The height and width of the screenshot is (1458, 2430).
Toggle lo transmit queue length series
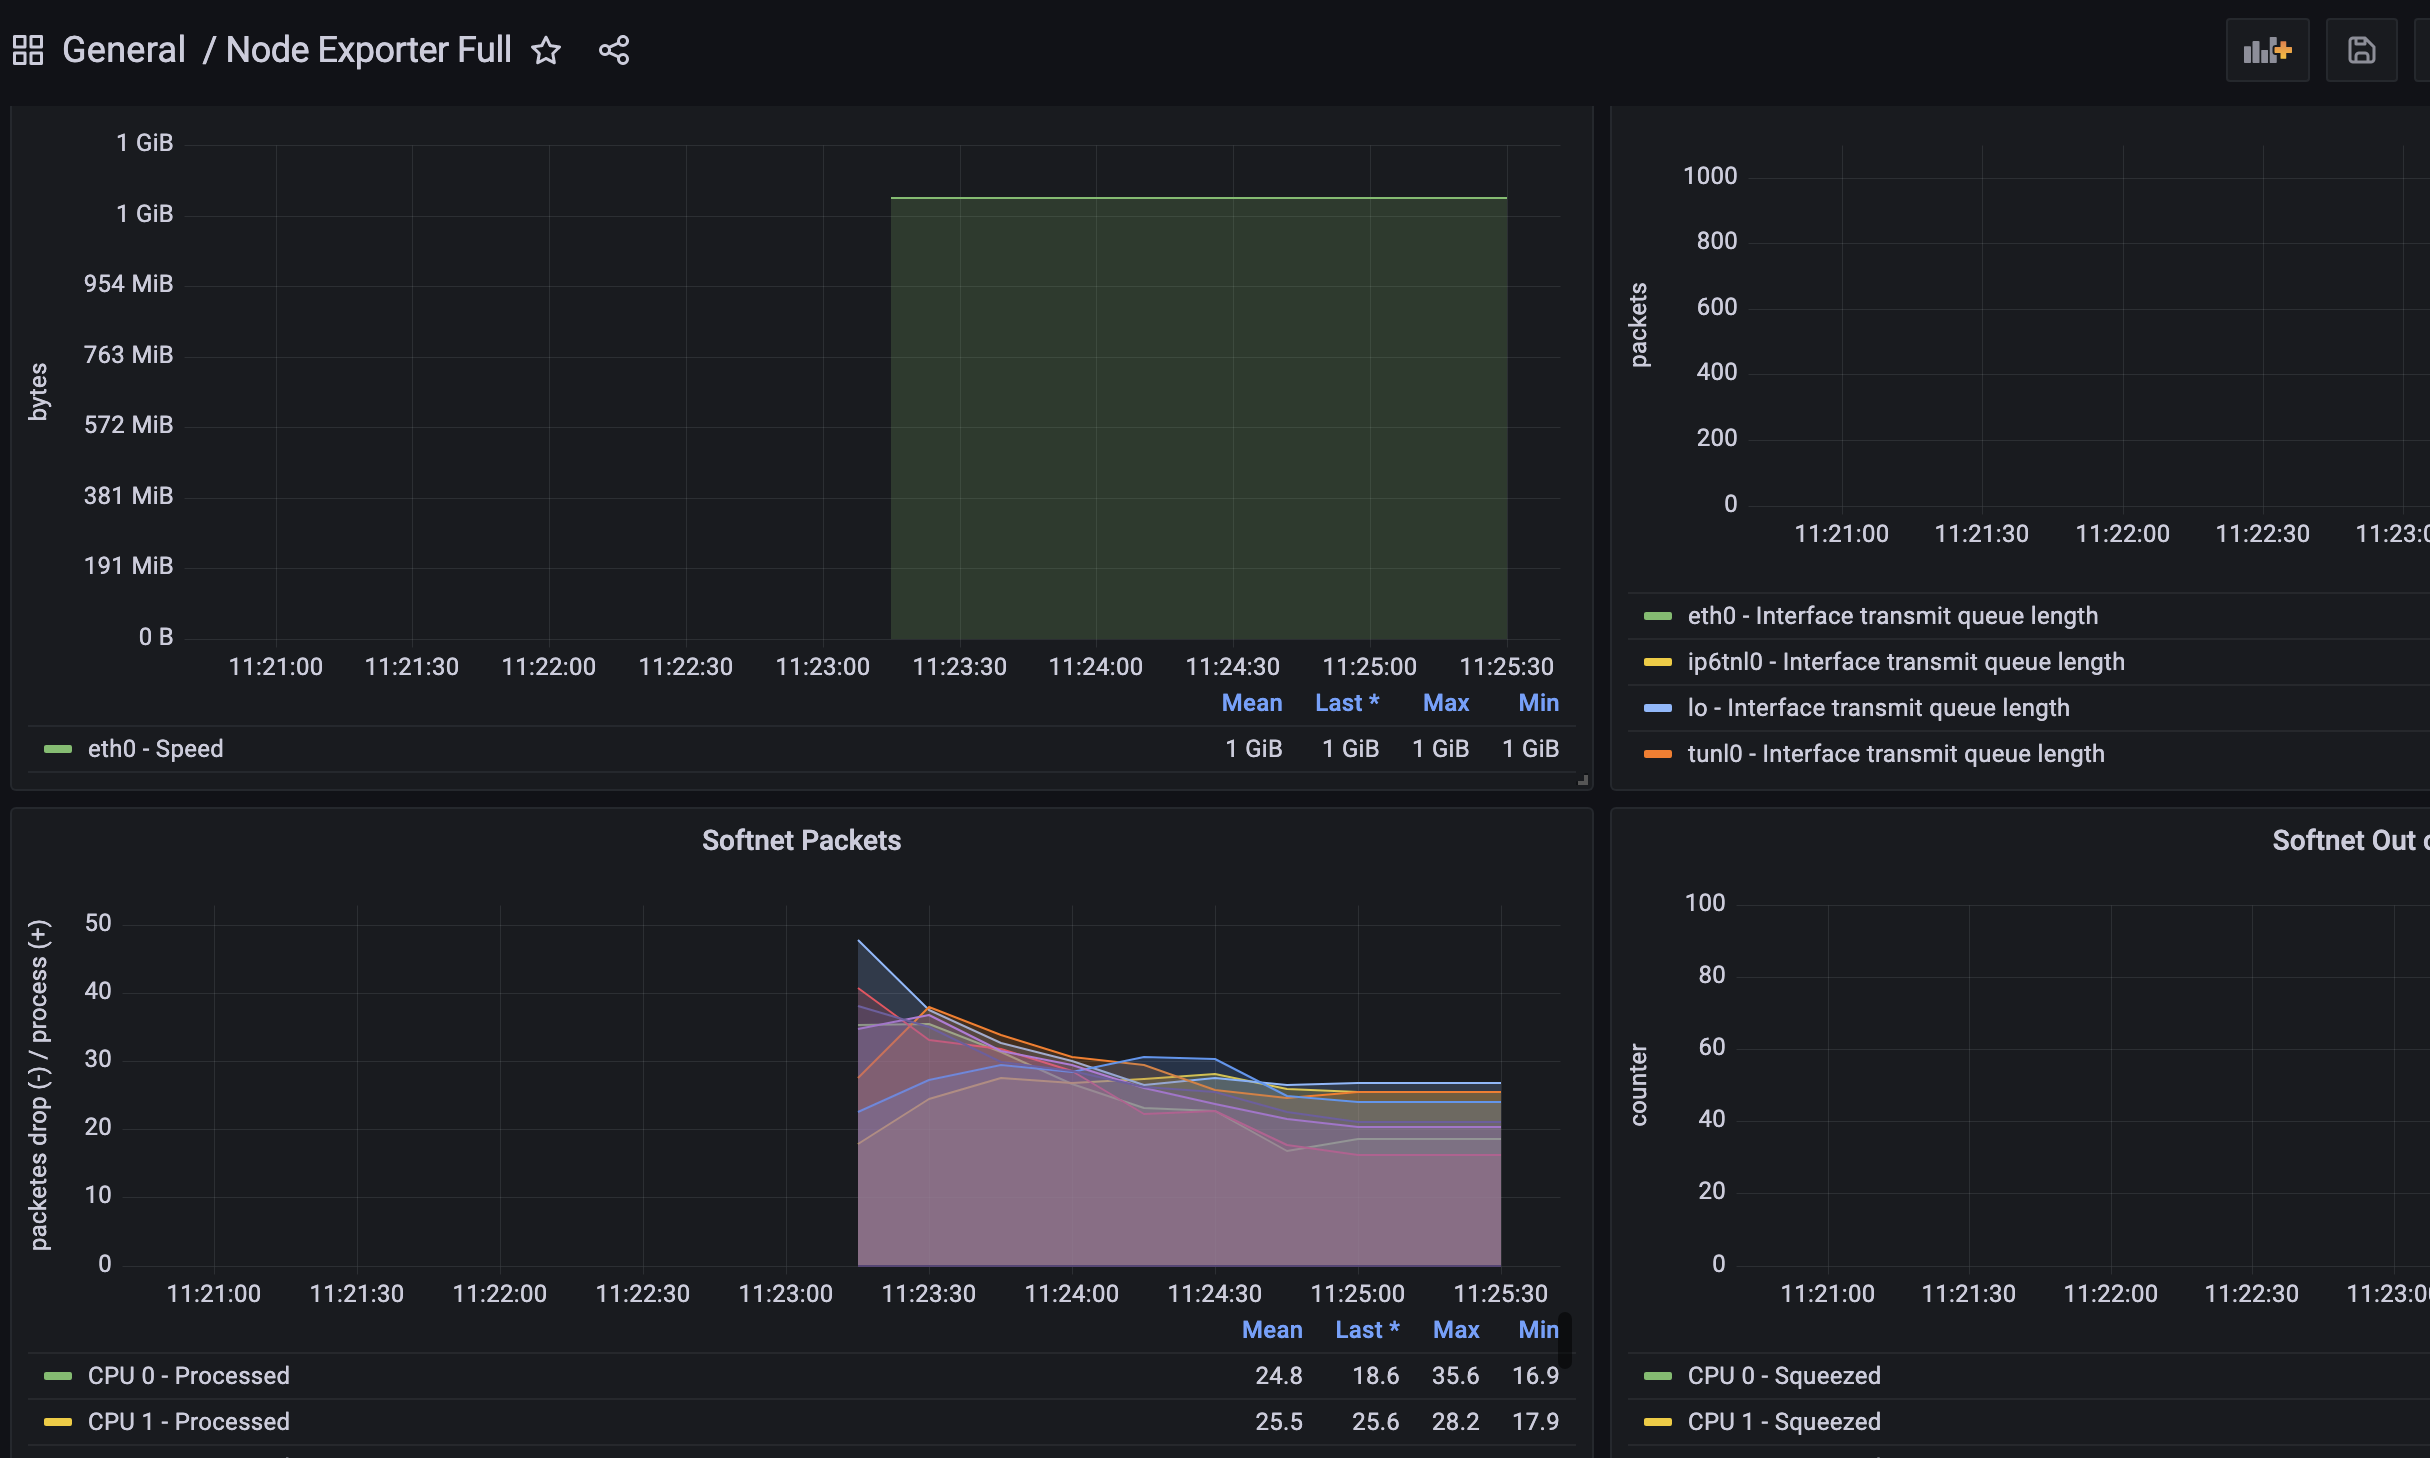(x=1878, y=708)
